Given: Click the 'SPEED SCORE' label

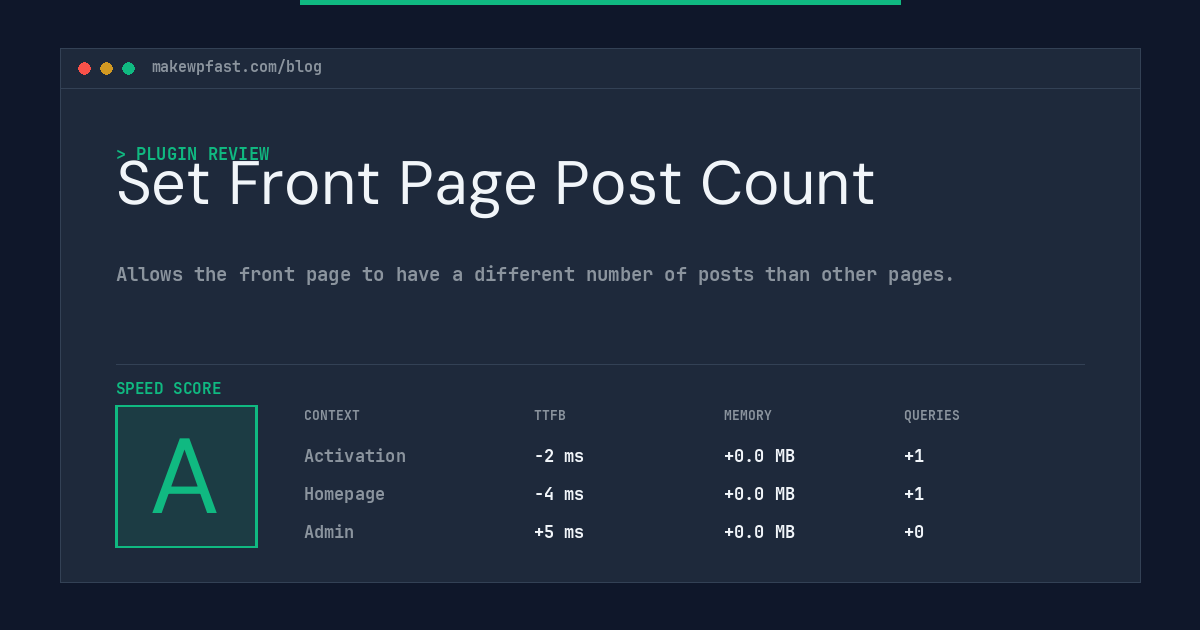Looking at the screenshot, I should [x=169, y=389].
